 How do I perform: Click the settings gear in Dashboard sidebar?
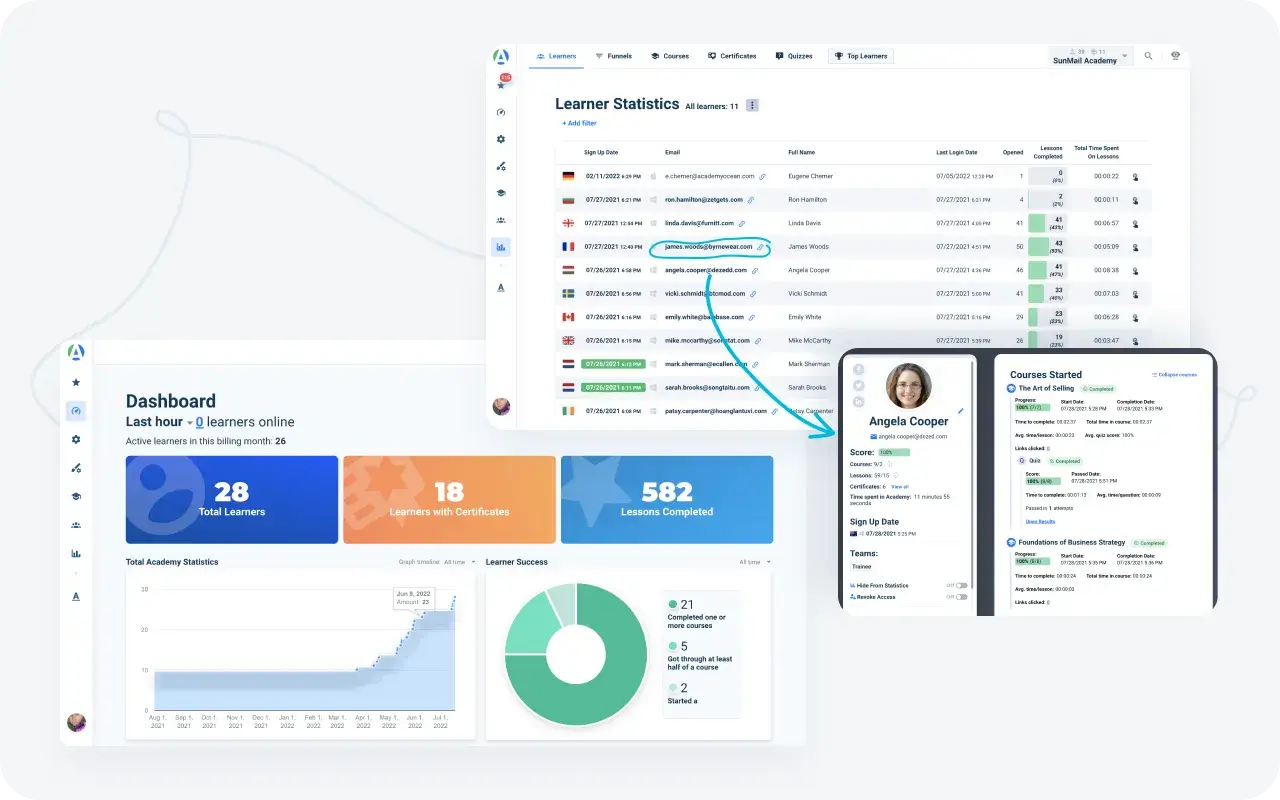(x=76, y=439)
